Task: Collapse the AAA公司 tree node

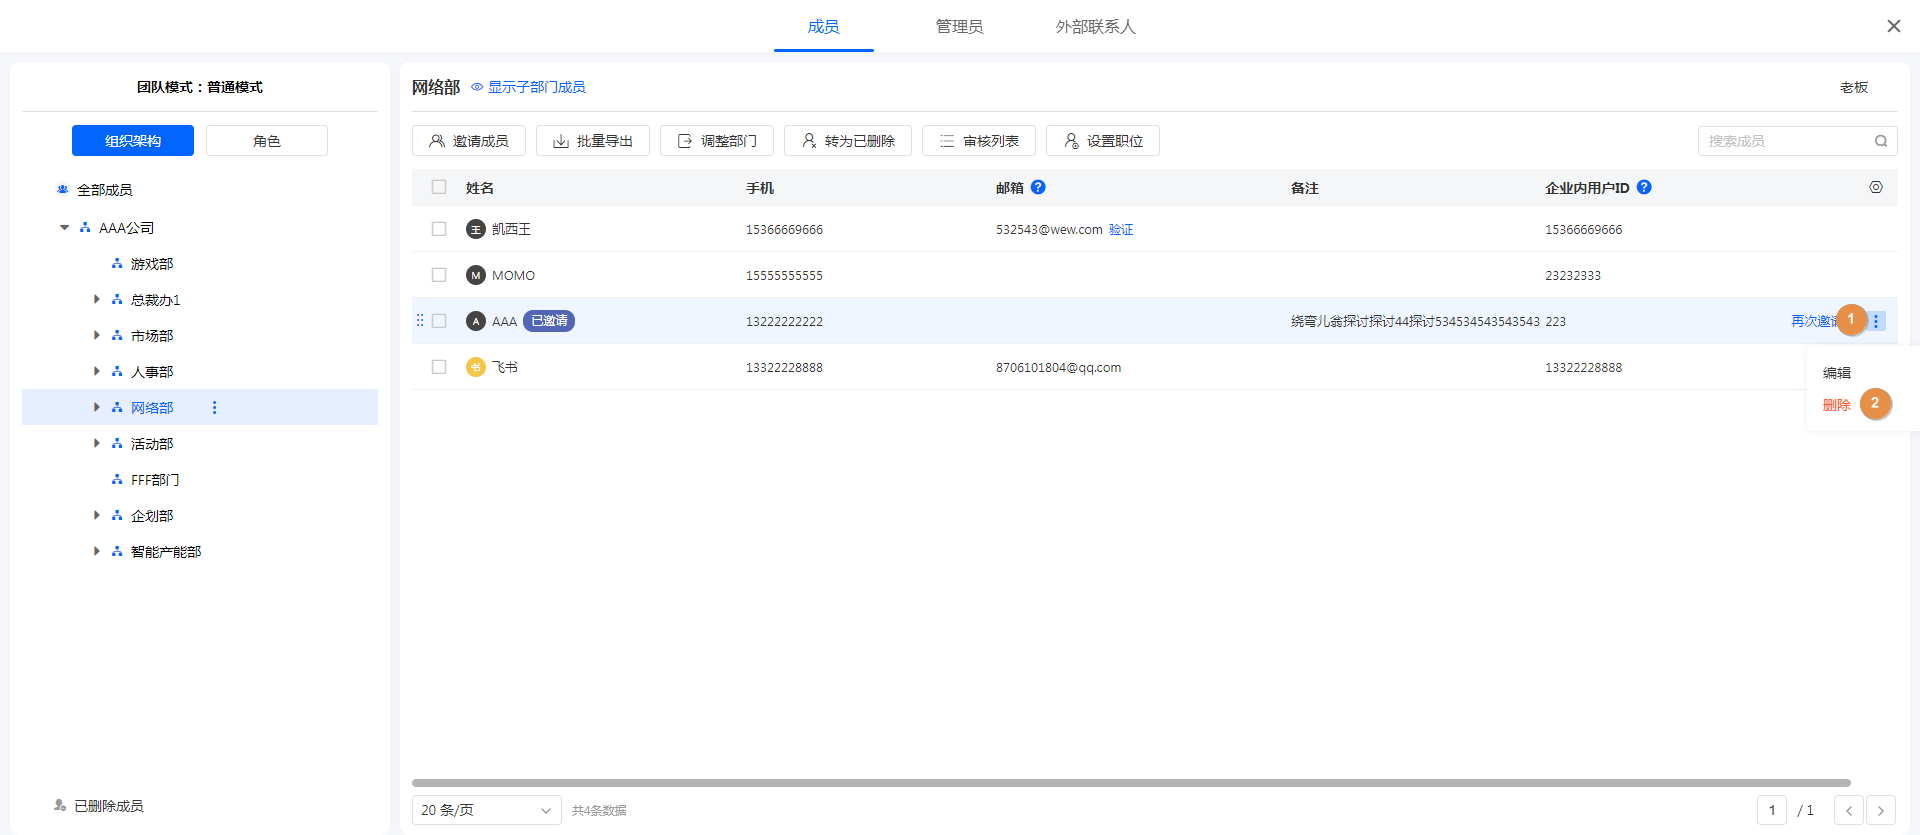Action: click(65, 228)
